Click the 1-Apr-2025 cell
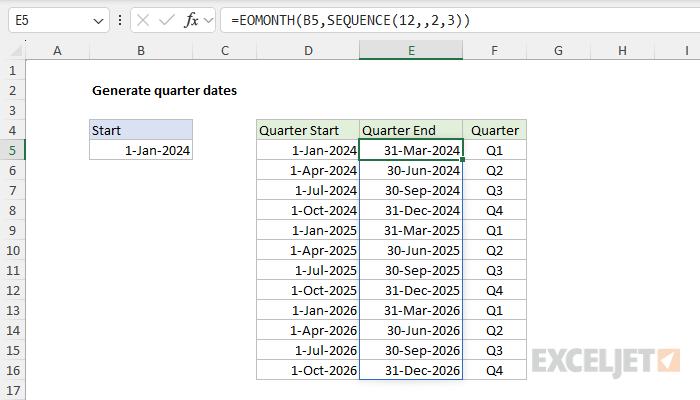 point(308,250)
